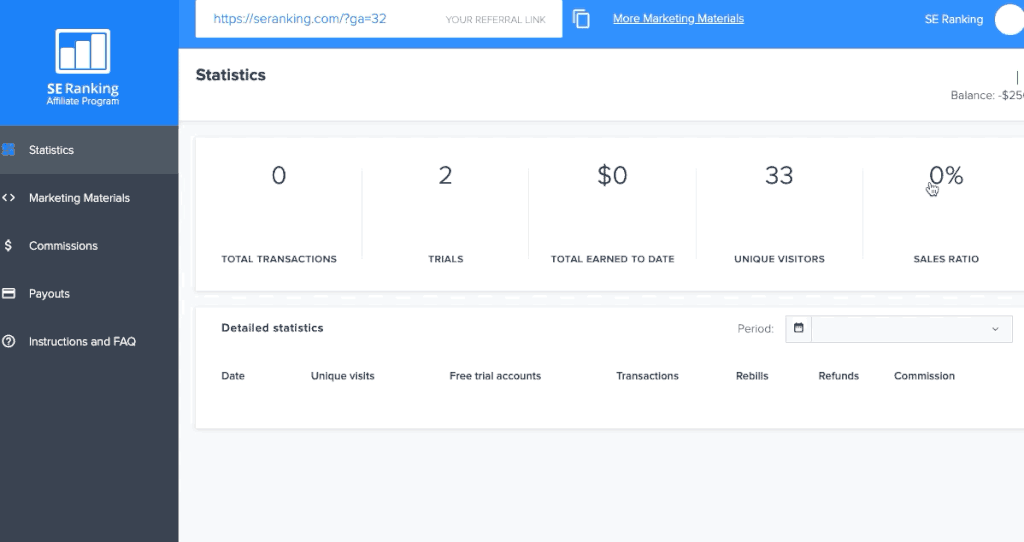Follow the More Marketing Materials link
Screen dimensions: 1024x542
678,19
